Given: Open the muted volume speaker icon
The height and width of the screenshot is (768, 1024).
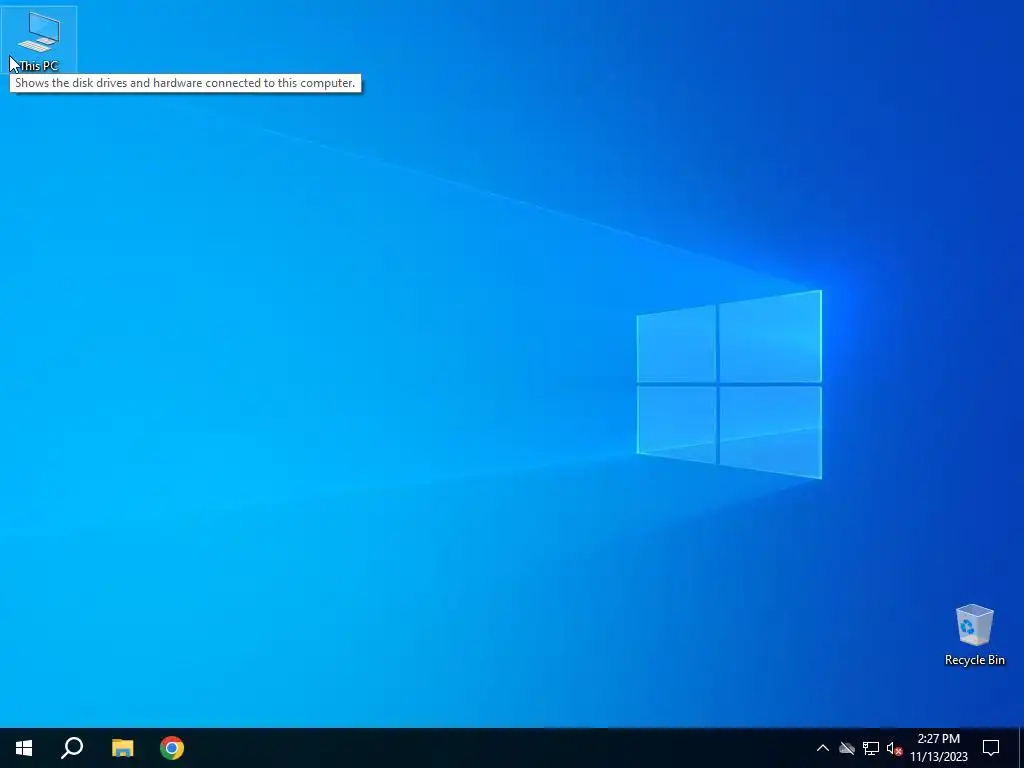Looking at the screenshot, I should (x=894, y=748).
